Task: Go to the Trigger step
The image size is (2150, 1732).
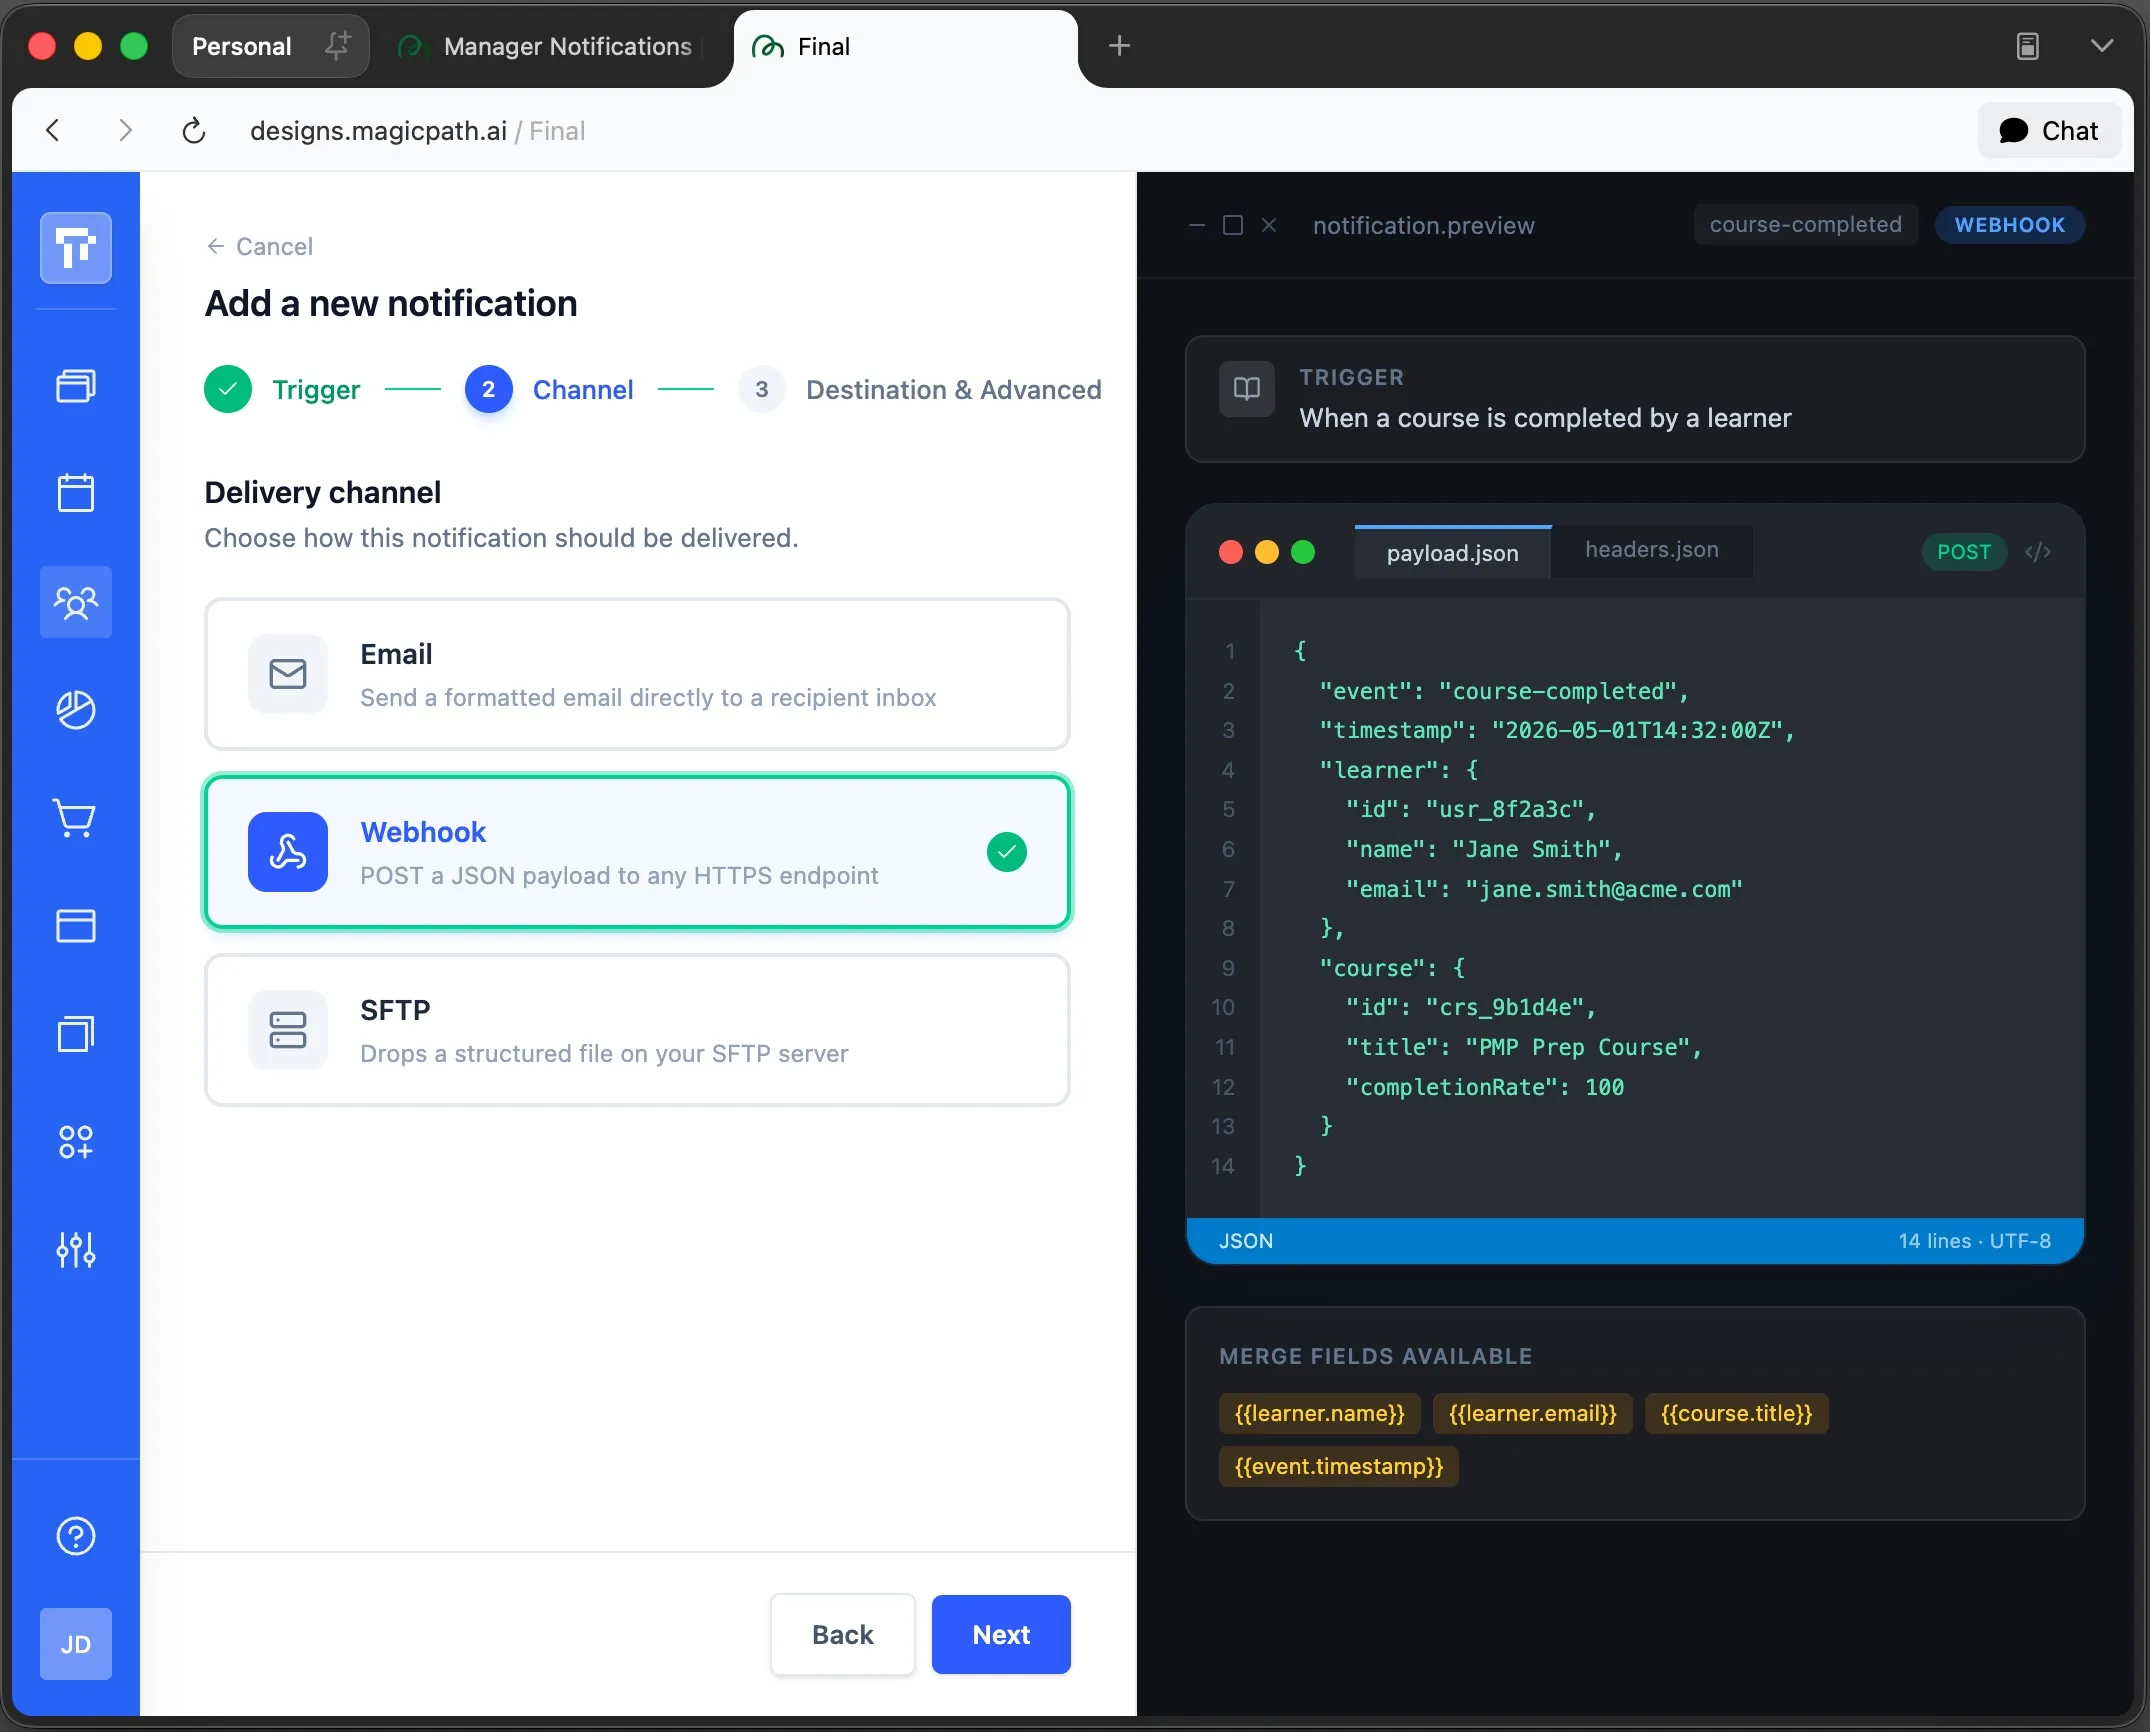Action: (x=282, y=390)
